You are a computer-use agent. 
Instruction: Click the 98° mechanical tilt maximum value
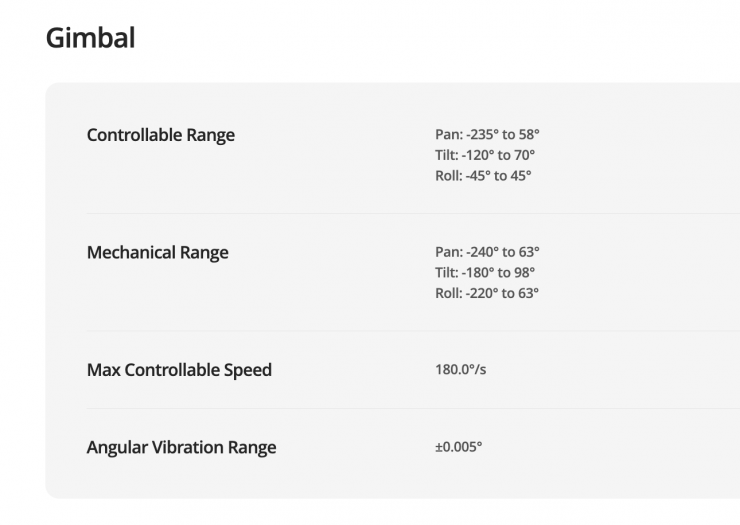[x=525, y=273]
